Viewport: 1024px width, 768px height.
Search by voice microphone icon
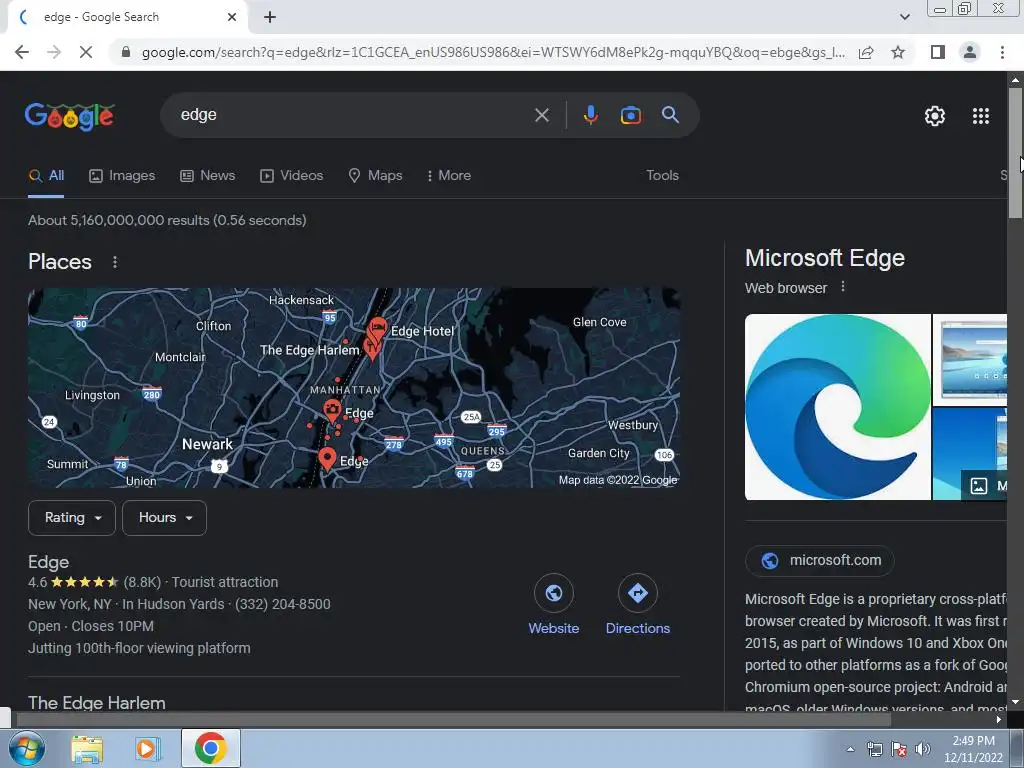click(x=590, y=115)
